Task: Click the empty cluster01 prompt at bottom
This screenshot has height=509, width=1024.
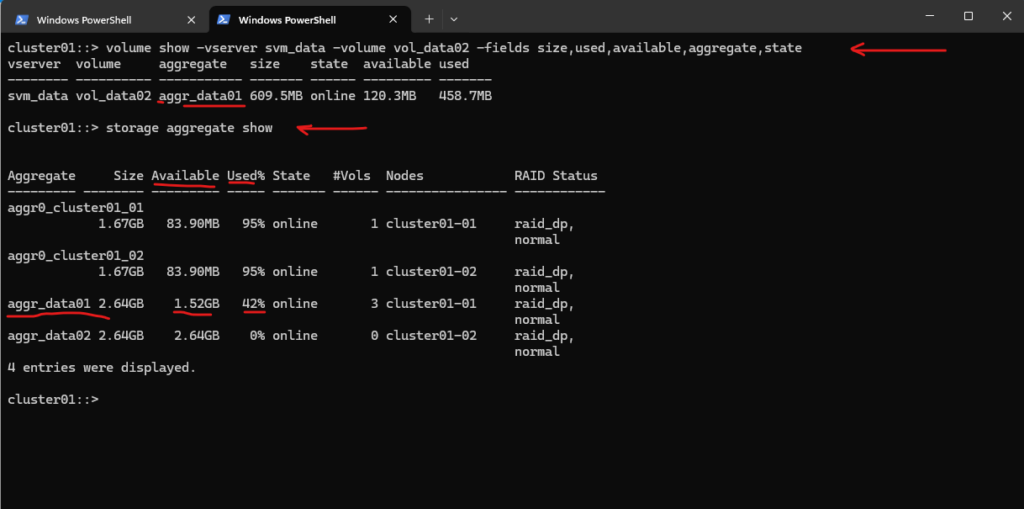Action: [53, 400]
